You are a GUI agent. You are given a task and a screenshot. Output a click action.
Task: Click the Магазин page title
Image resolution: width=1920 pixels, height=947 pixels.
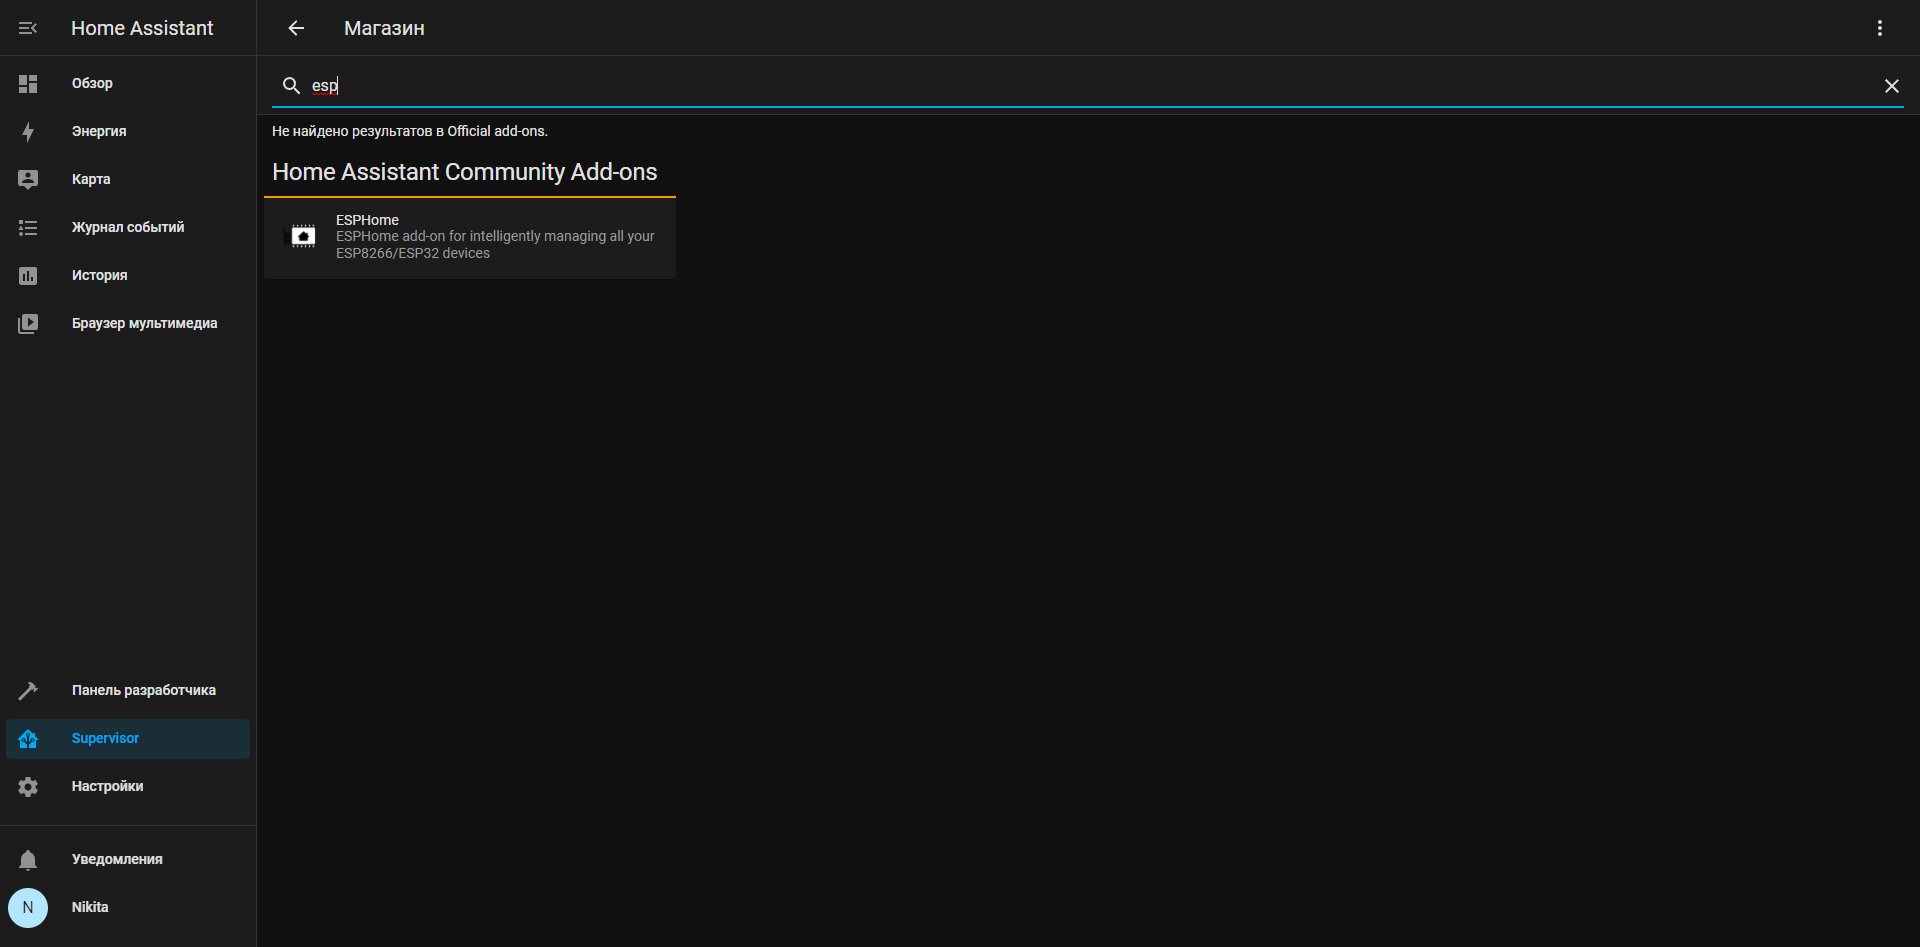coord(384,28)
